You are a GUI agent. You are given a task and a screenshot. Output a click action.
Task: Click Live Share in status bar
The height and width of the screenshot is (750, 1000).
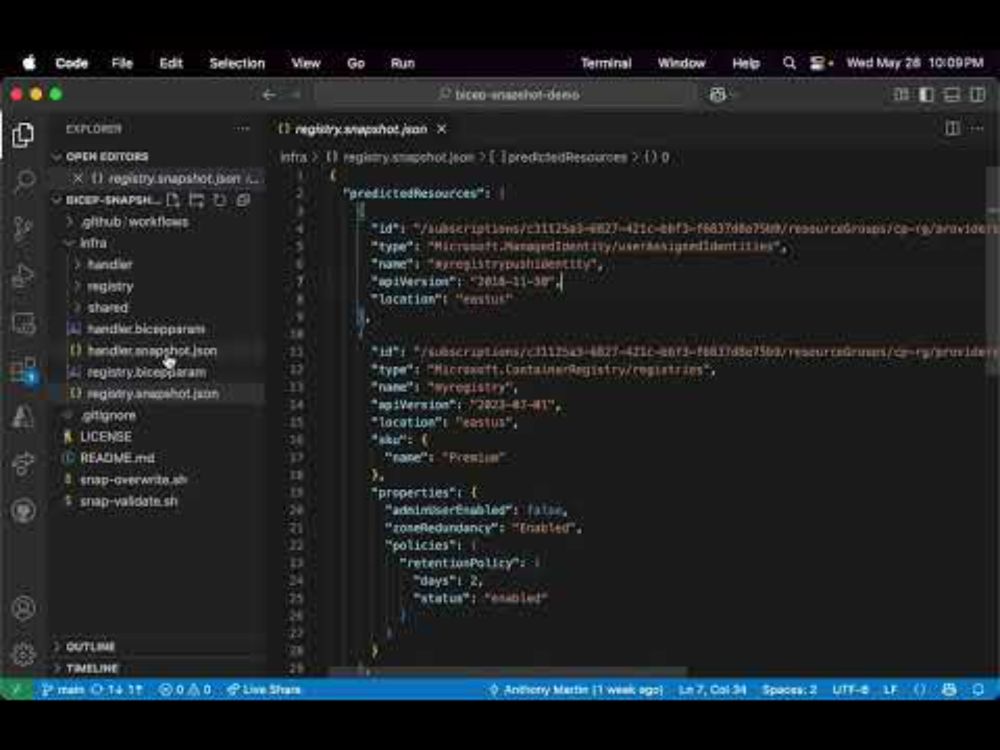click(263, 689)
